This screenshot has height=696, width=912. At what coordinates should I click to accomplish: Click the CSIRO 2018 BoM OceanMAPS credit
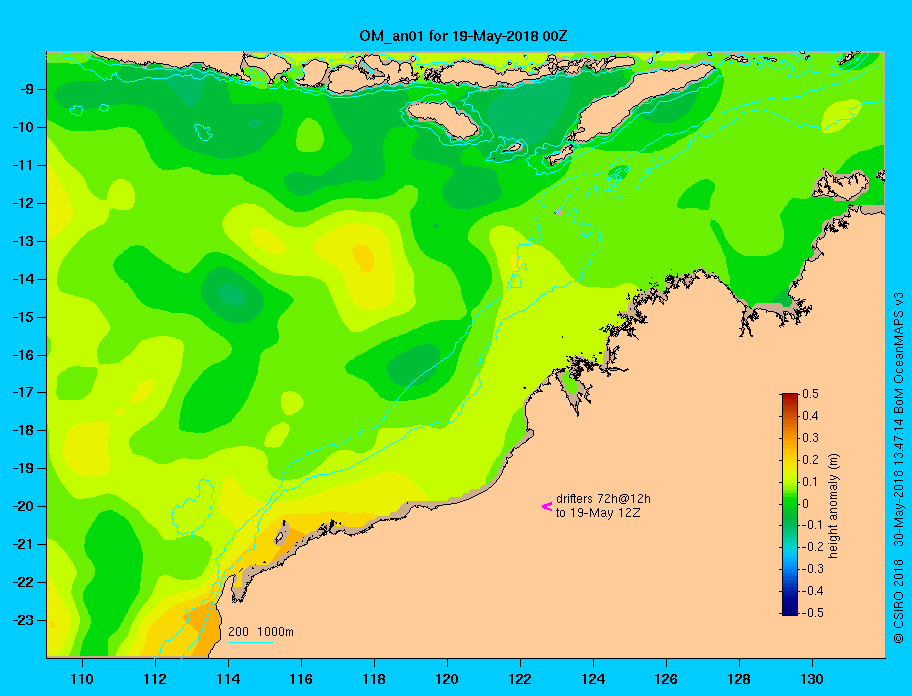[x=898, y=467]
